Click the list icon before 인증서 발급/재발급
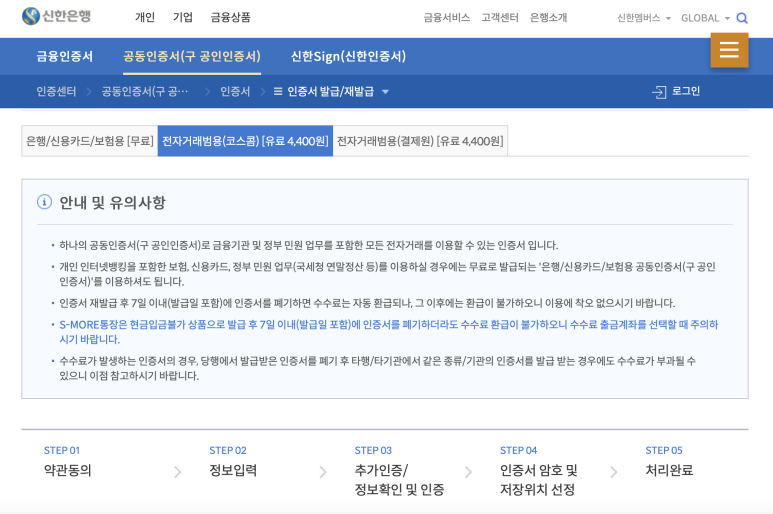This screenshot has height=514, width=773. pos(278,91)
